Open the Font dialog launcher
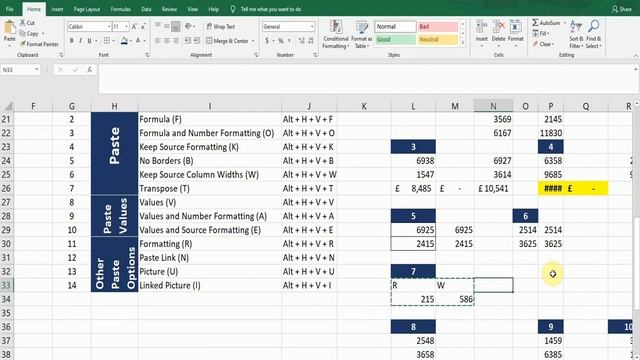Viewport: 640px width, 360px height. click(147, 55)
